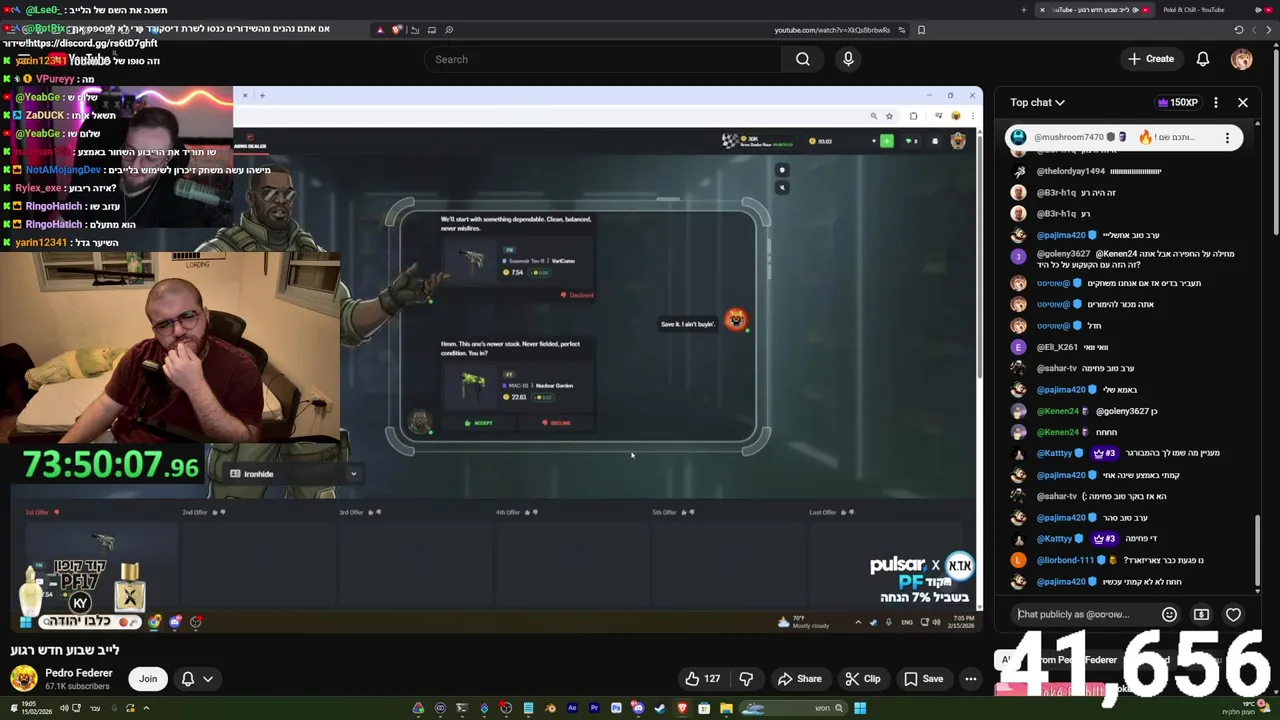Viewport: 1280px width, 720px height.
Task: Accept the MAC-10 Nuclear Garden offer
Action: [479, 423]
